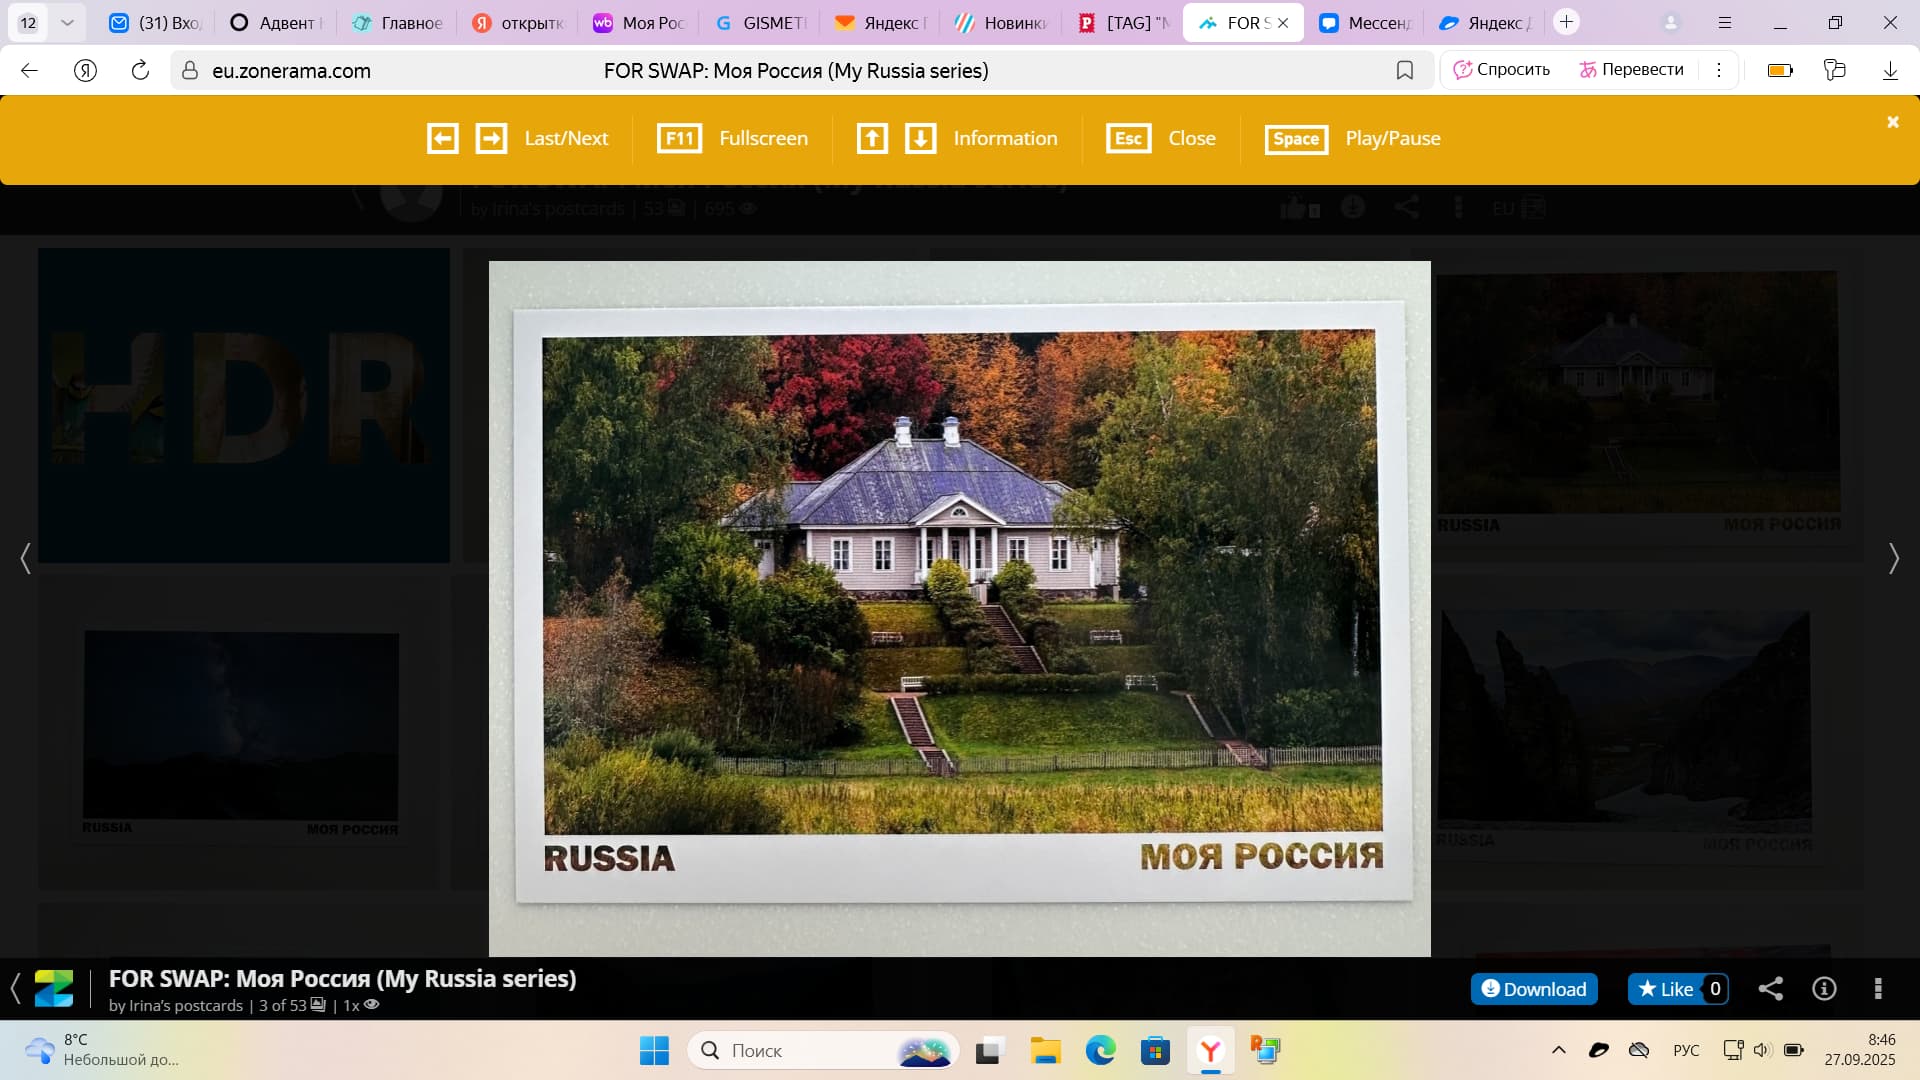Image resolution: width=1920 pixels, height=1080 pixels.
Task: Click the Download button
Action: (1534, 989)
